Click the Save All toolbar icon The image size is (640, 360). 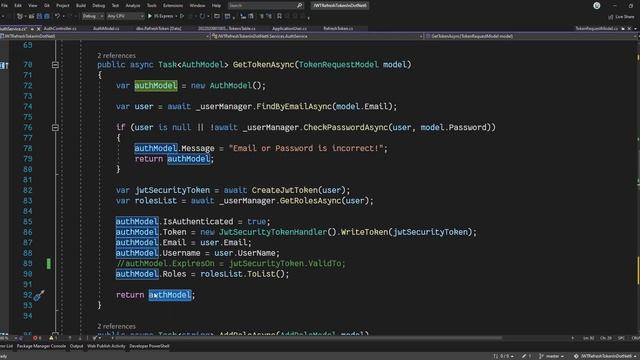coord(47,16)
